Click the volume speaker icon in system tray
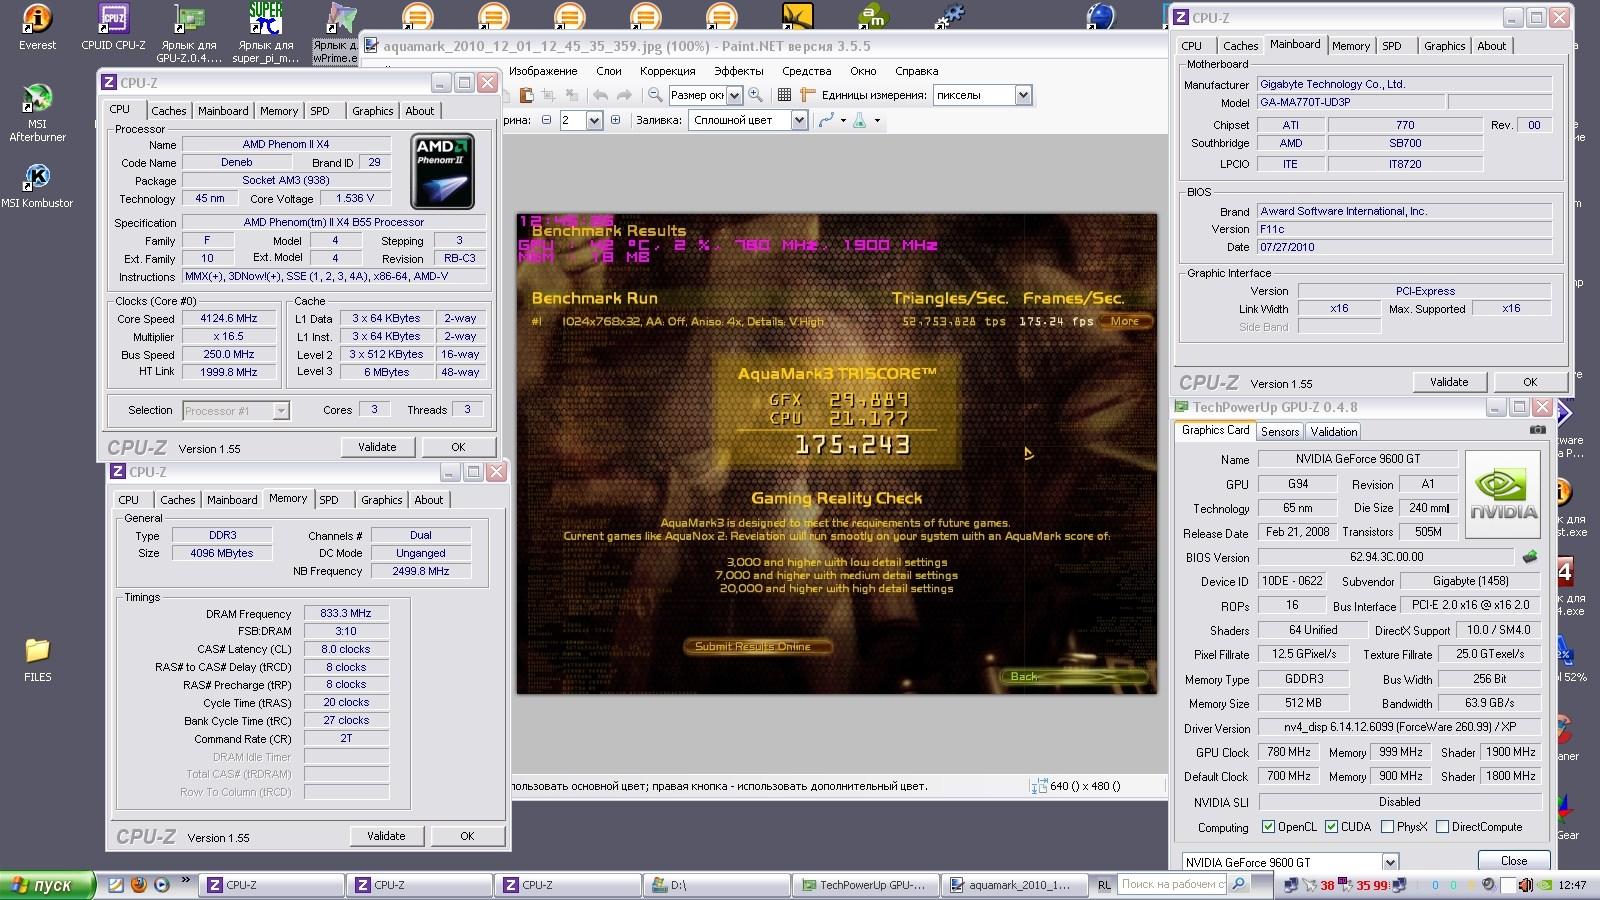Screen dimensions: 1600x900 coord(1526,885)
